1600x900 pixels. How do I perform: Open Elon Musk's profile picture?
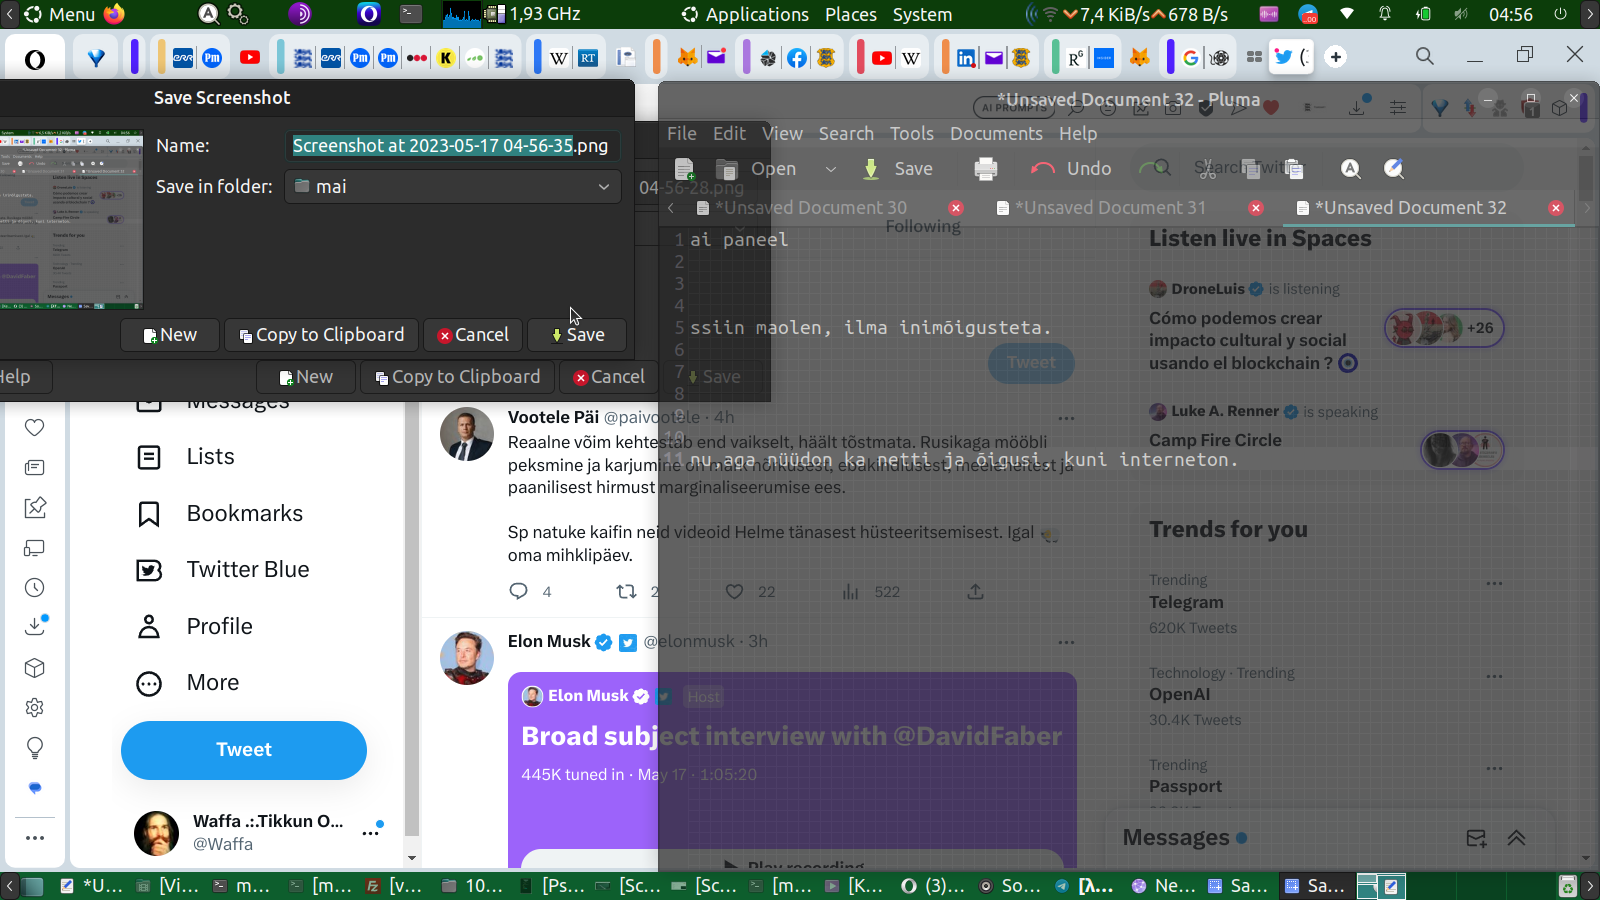[467, 658]
